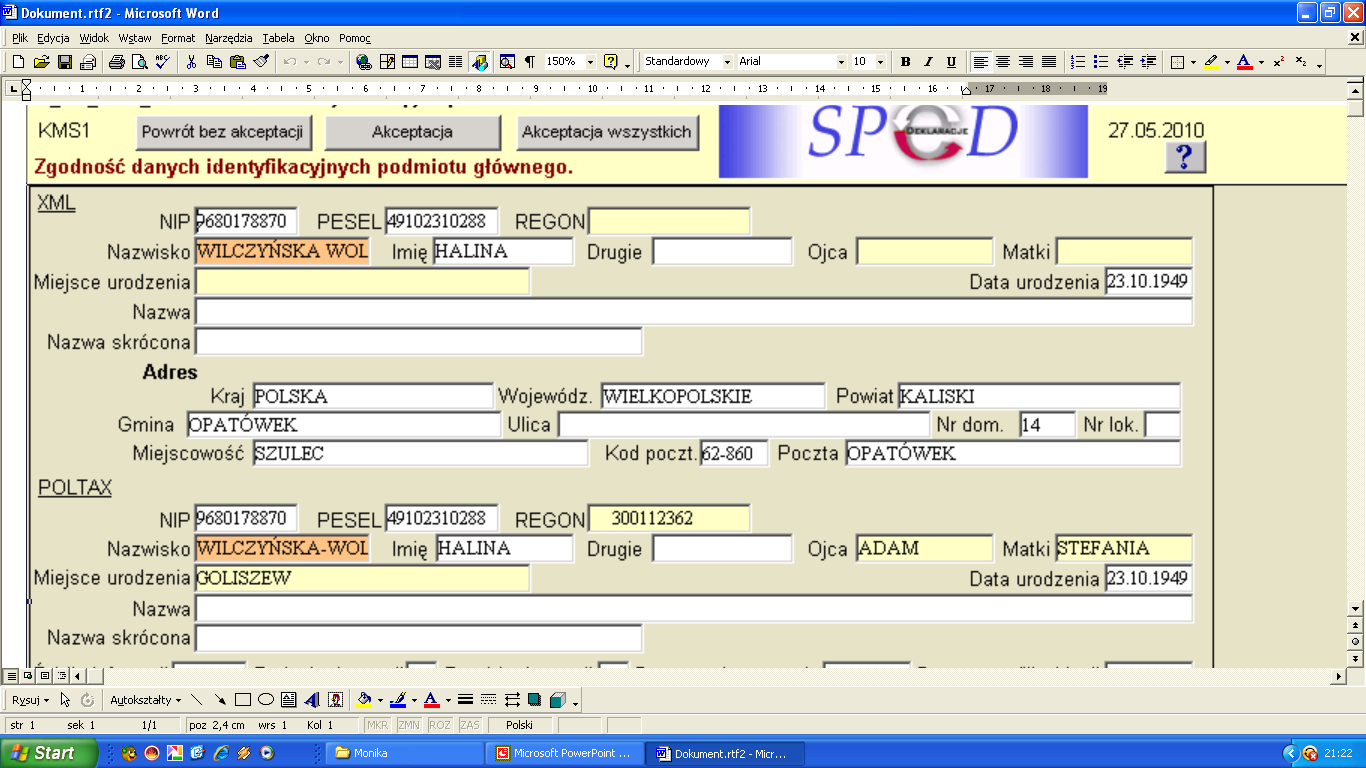This screenshot has height=768, width=1366.
Task: Toggle the ZMN track changes indicator
Action: pyautogui.click(x=408, y=725)
